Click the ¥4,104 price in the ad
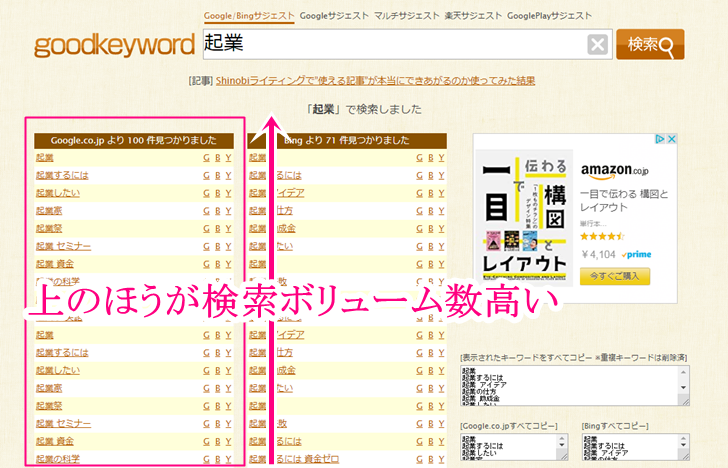The width and height of the screenshot is (728, 468). [598, 254]
